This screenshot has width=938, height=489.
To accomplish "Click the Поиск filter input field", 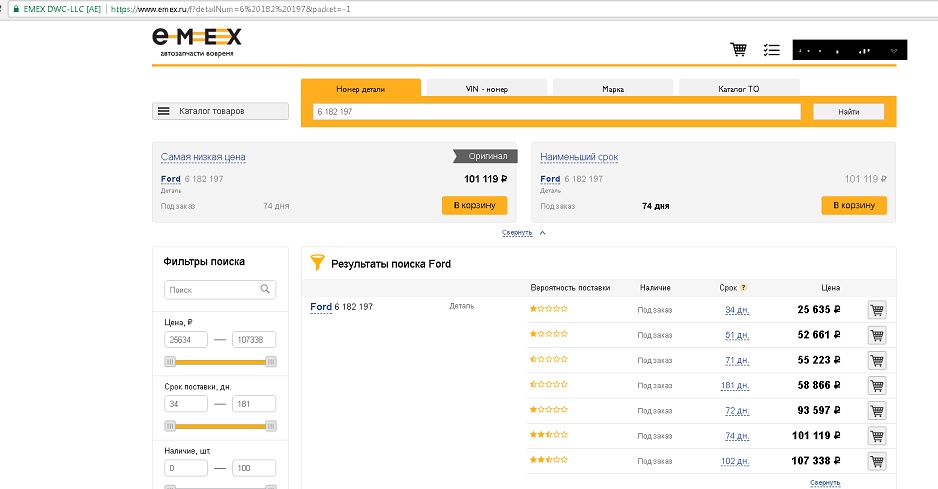I will 220,290.
